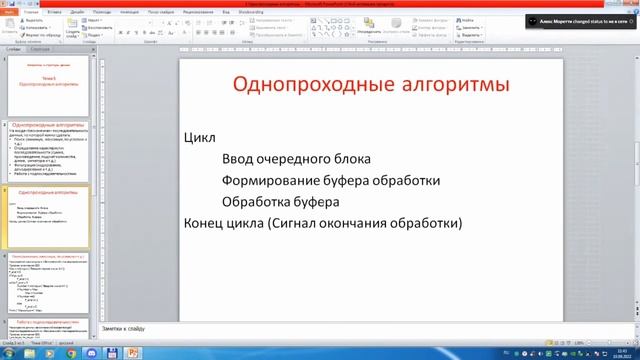Switch to the Outline (Структура) pane tab
The height and width of the screenshot is (360, 640).
(40, 49)
